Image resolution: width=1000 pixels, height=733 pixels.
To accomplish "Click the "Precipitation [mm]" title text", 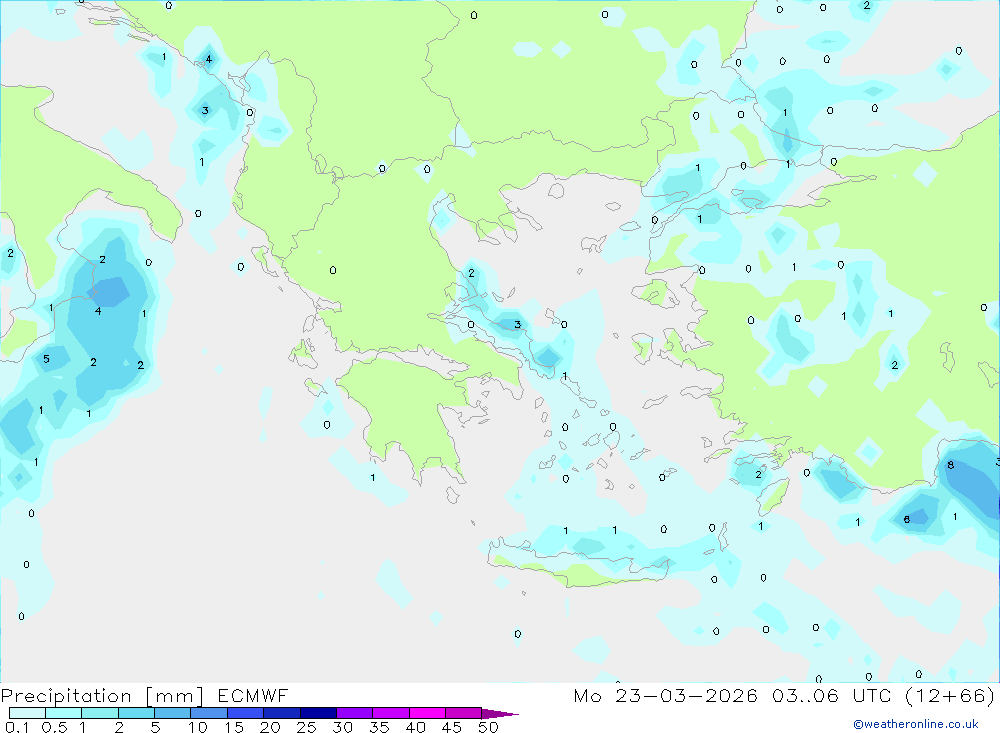I will point(102,696).
